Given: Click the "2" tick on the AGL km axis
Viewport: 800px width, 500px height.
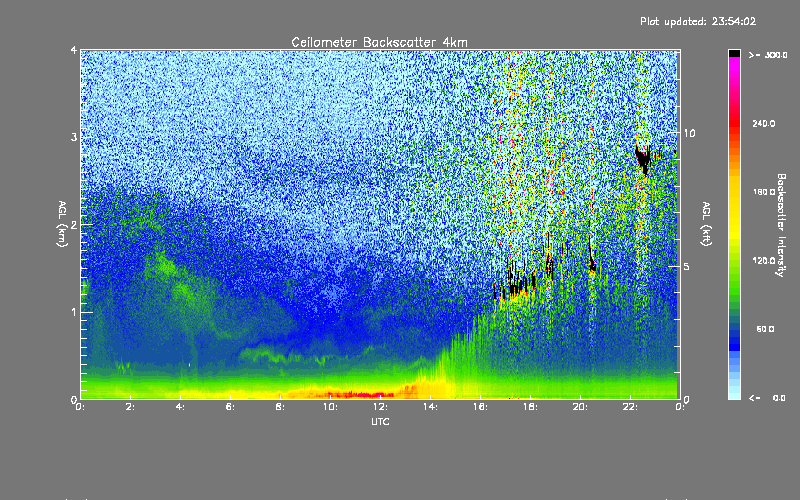Looking at the screenshot, I should 74,224.
